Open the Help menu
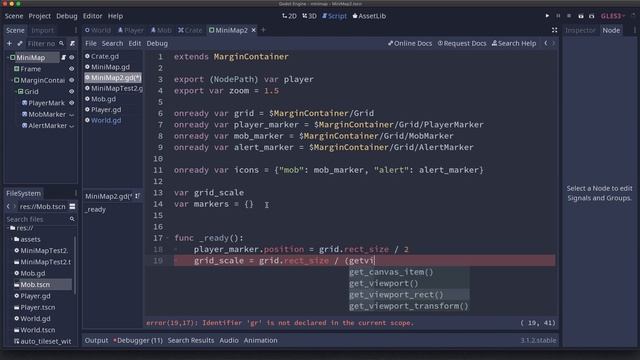The height and width of the screenshot is (360, 640). click(116, 16)
